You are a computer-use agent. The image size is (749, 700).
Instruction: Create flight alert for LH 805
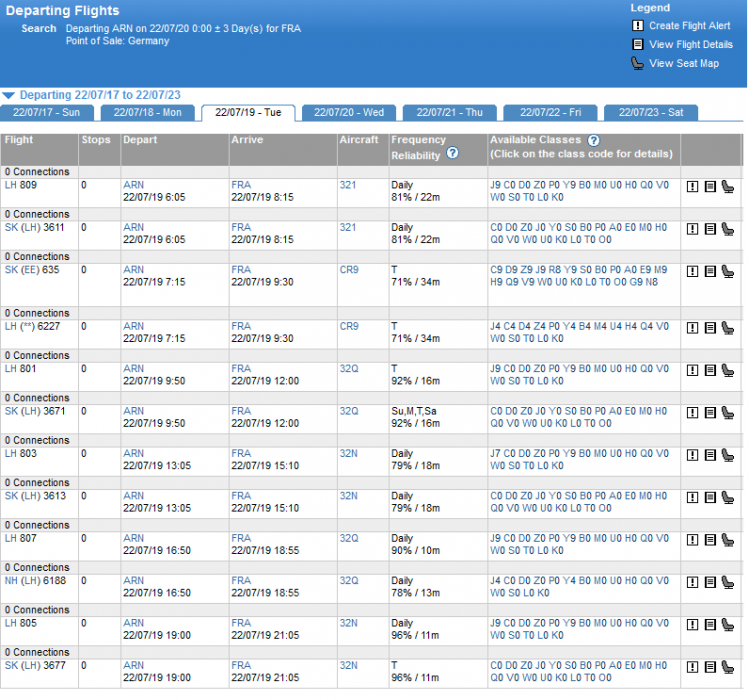(x=693, y=624)
